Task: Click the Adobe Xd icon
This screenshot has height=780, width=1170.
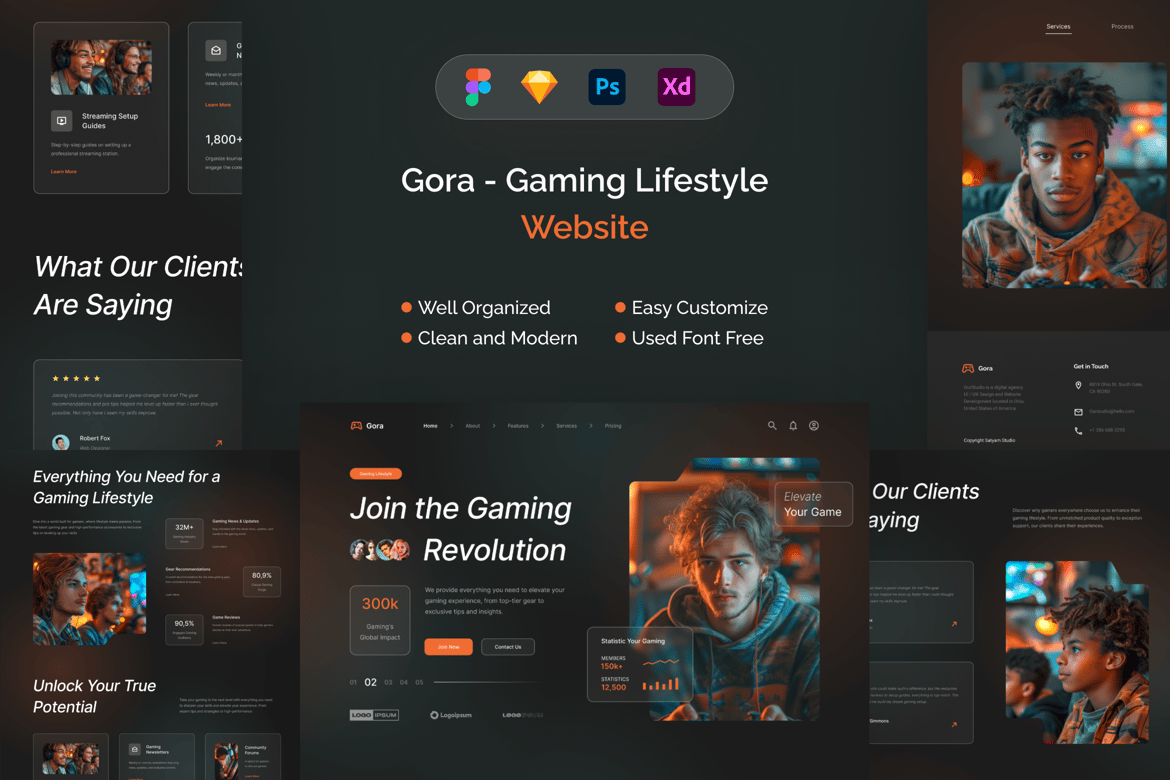Action: (676, 87)
